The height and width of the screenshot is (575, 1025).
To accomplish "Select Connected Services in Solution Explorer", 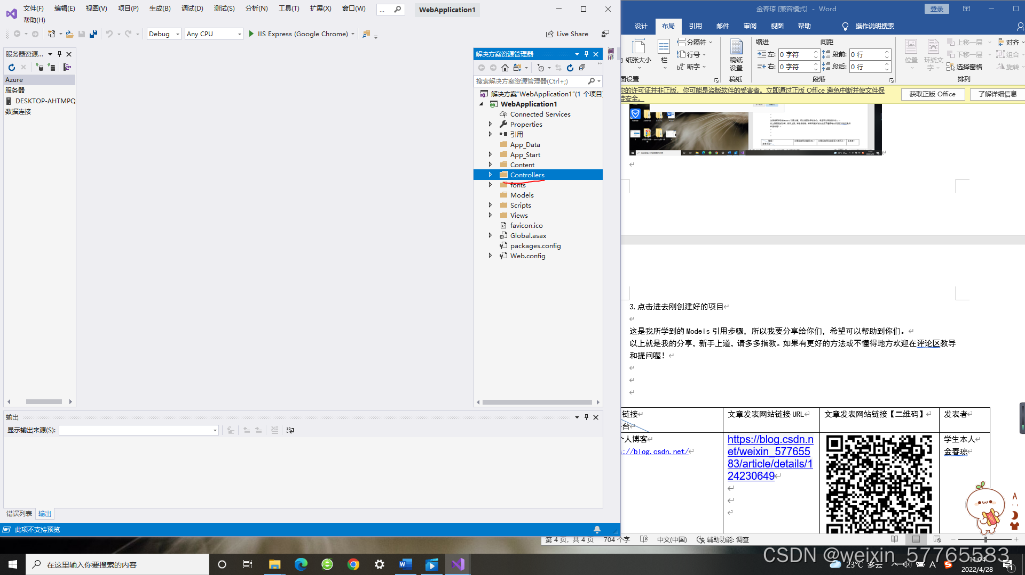I will click(x=540, y=114).
